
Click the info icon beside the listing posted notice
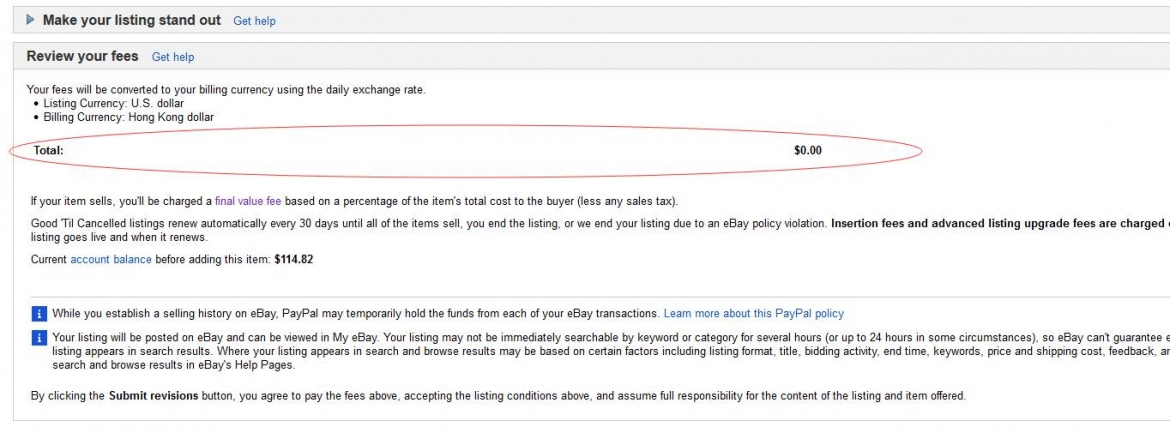point(39,338)
